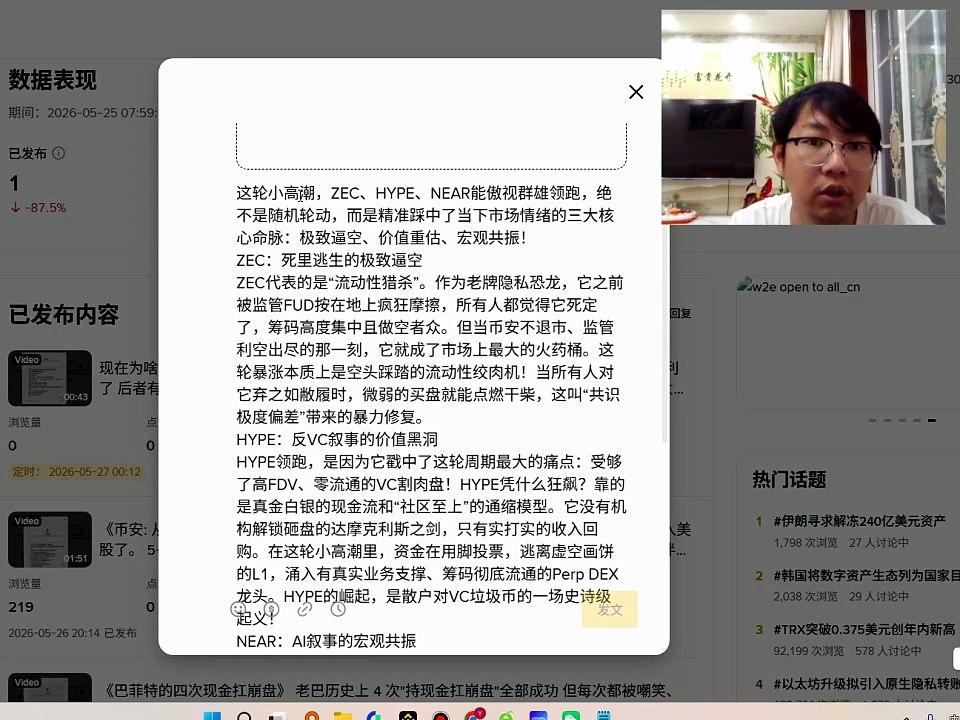Open the Notepad app from the taskbar
The image size is (960, 720).
point(604,716)
